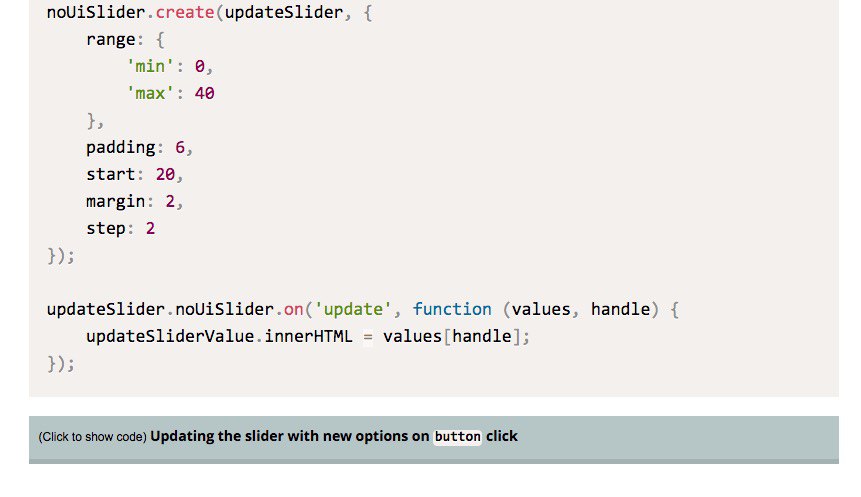Click the 'range: {' code line
Image resolution: width=861 pixels, height=497 pixels.
pos(125,40)
